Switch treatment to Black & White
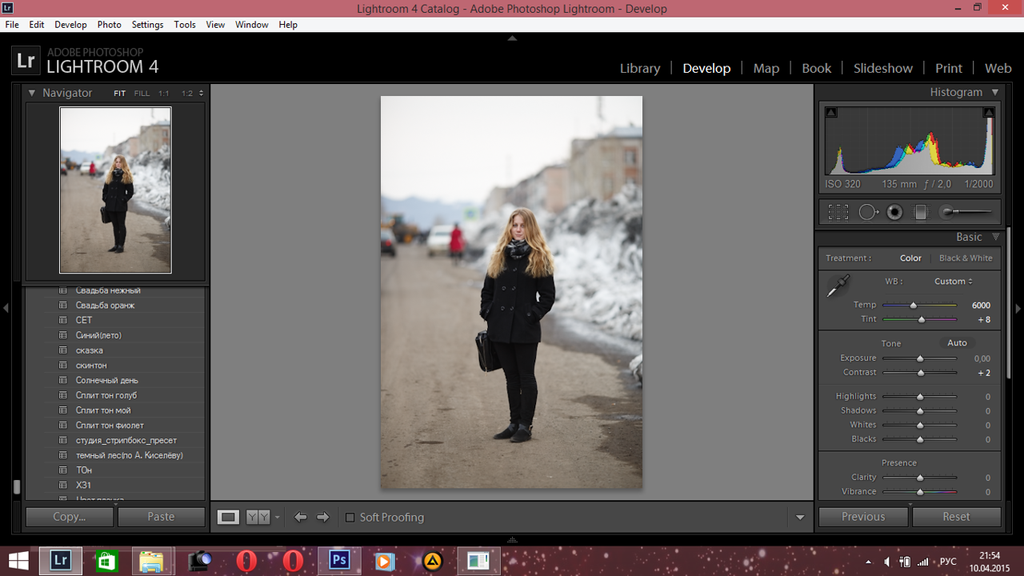 965,258
